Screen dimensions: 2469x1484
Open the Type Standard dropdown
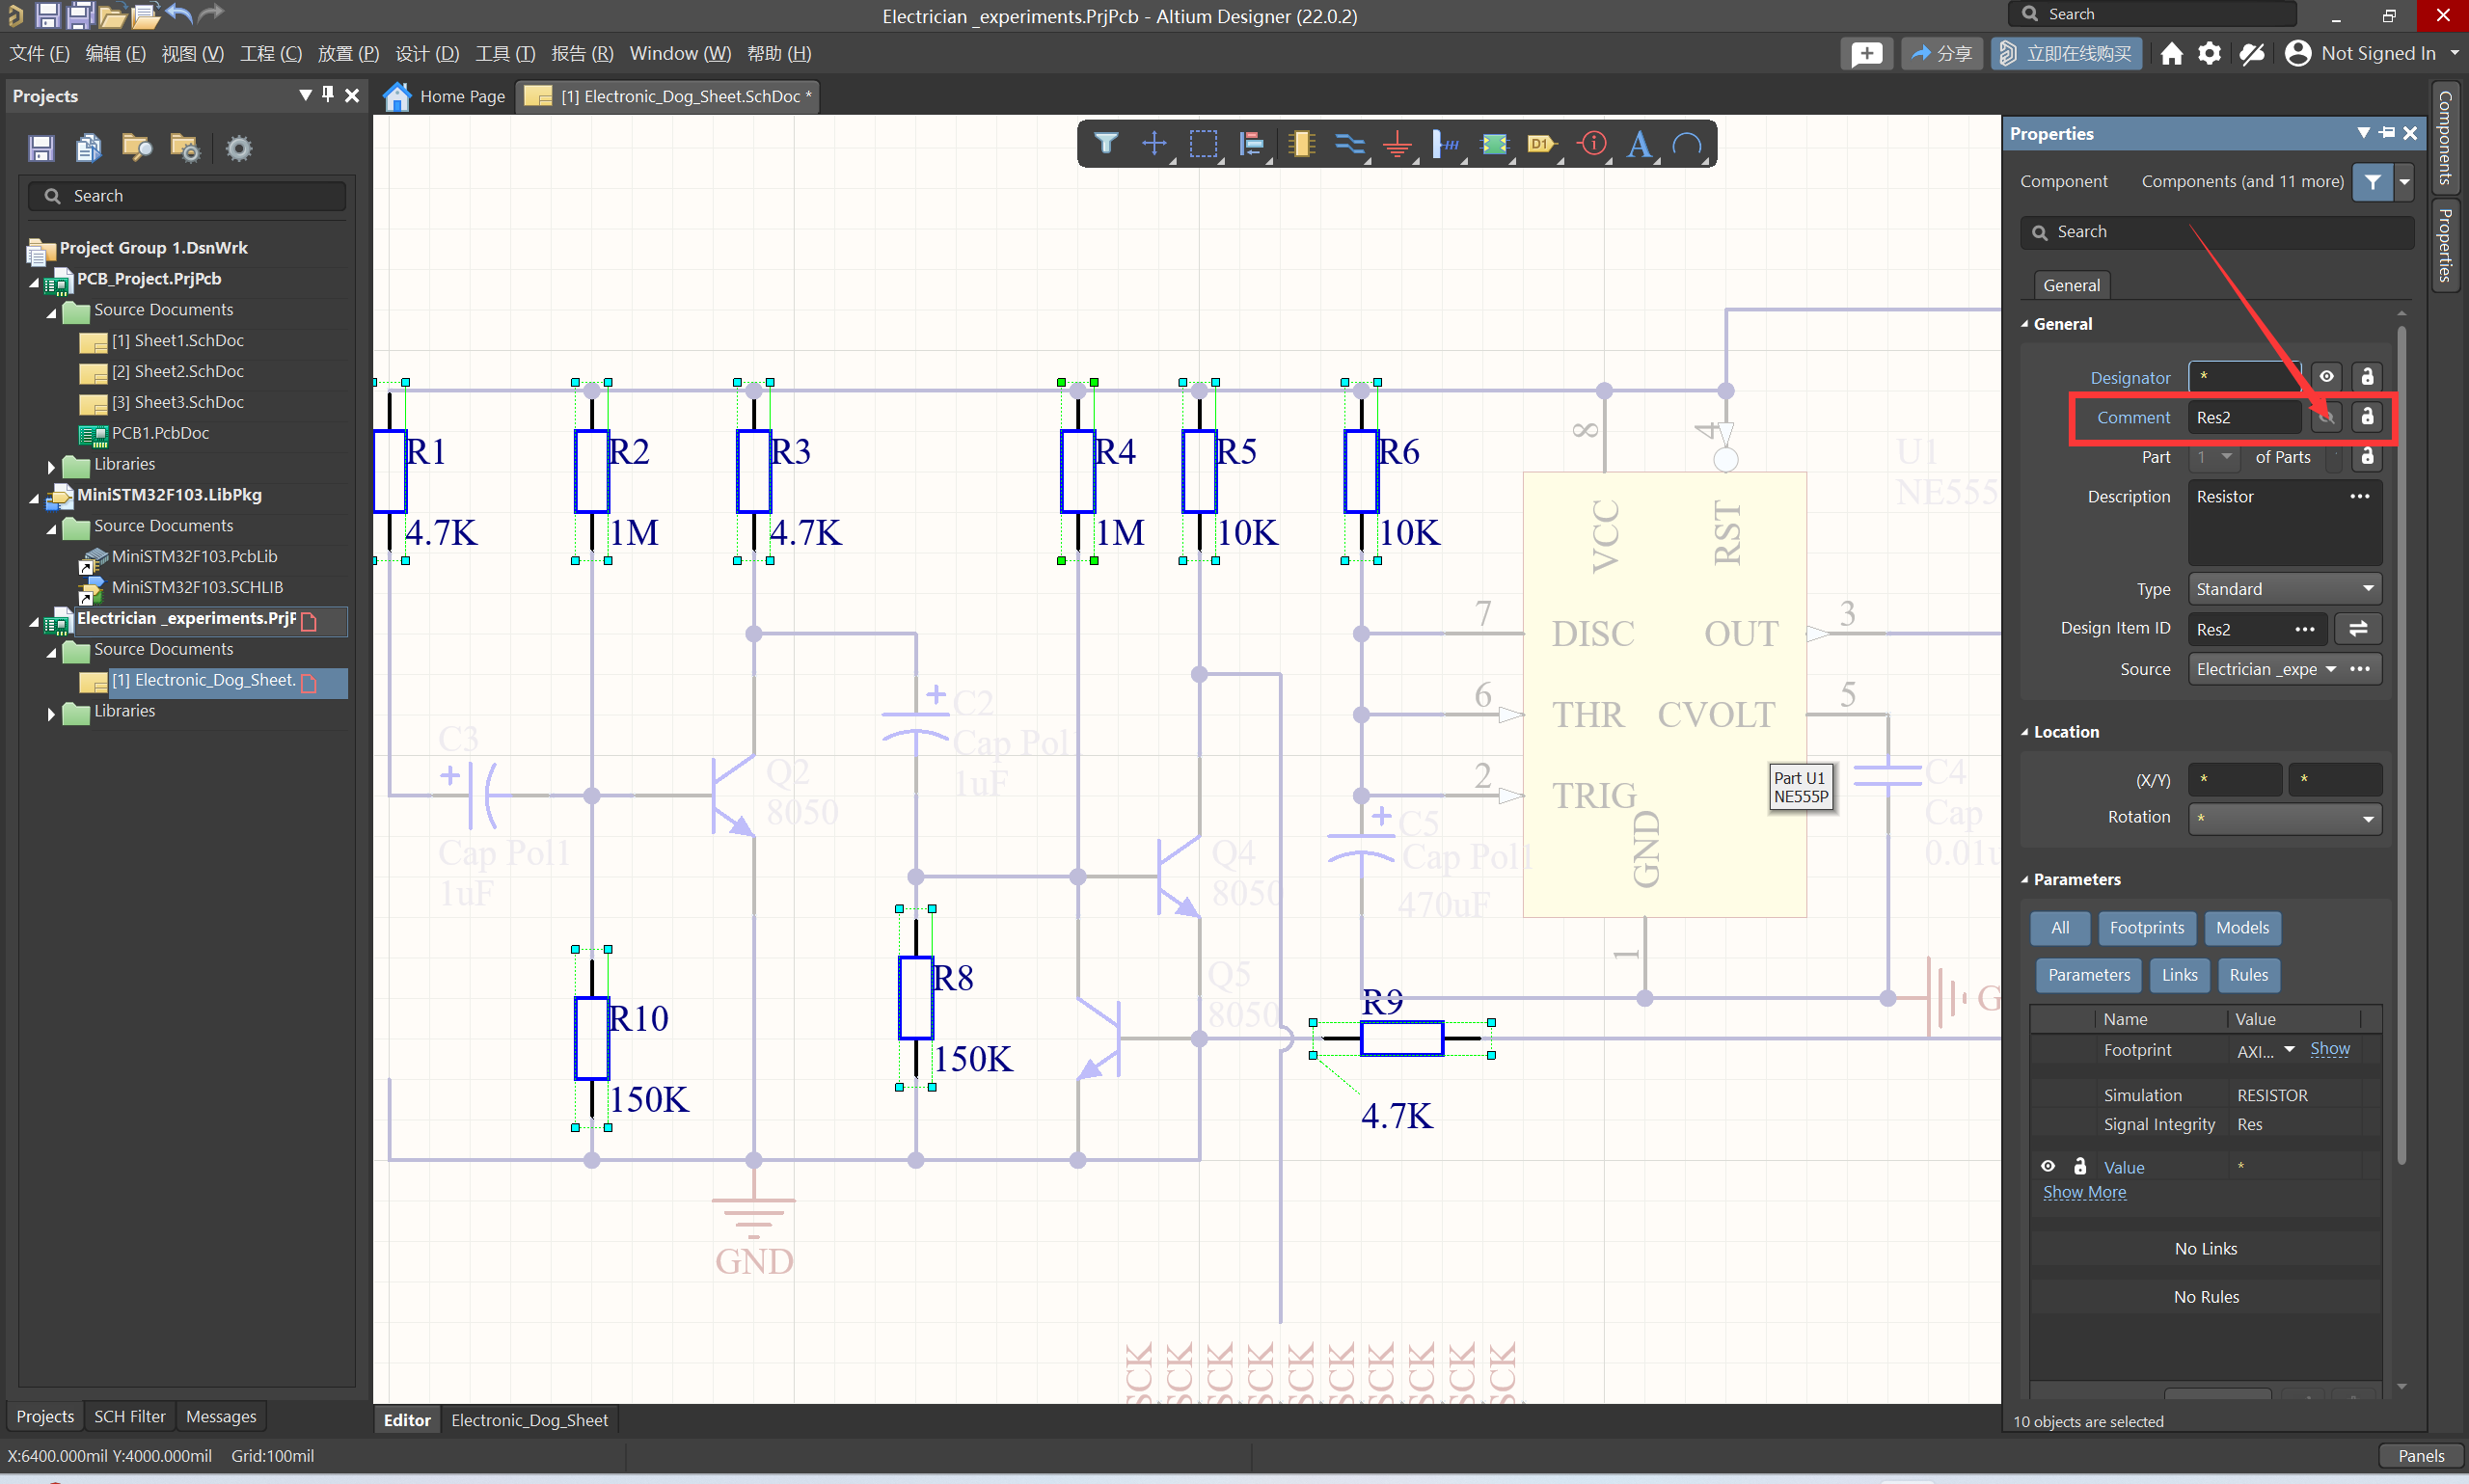click(x=2283, y=589)
